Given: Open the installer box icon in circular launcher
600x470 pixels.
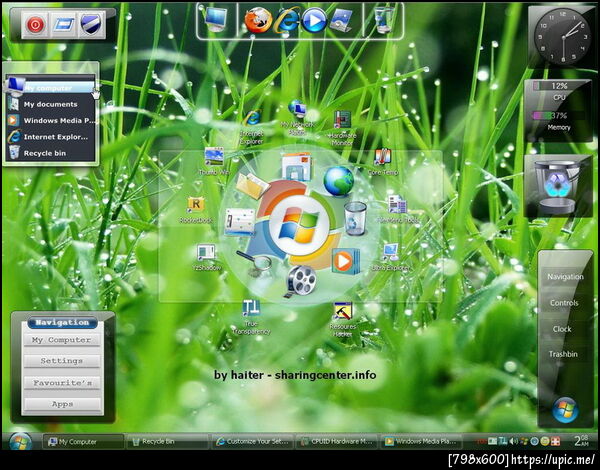Looking at the screenshot, I should pos(297,166).
